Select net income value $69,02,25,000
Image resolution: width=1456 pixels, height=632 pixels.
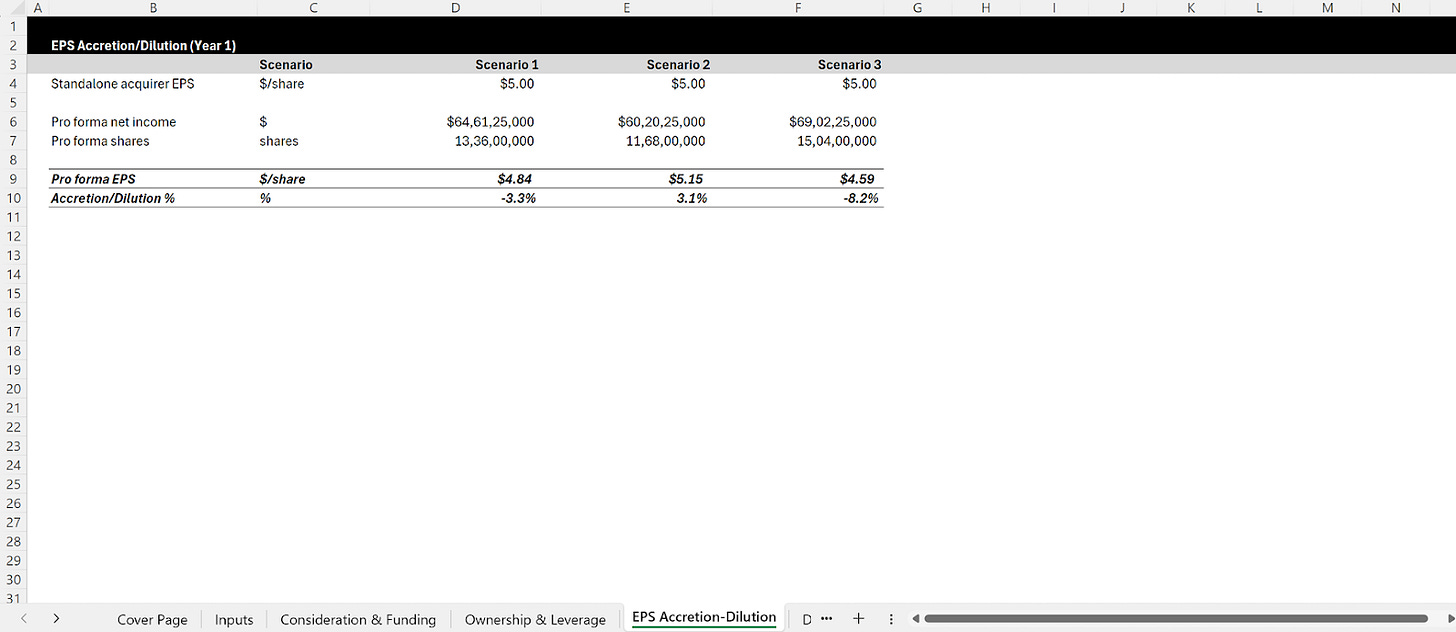pos(833,122)
